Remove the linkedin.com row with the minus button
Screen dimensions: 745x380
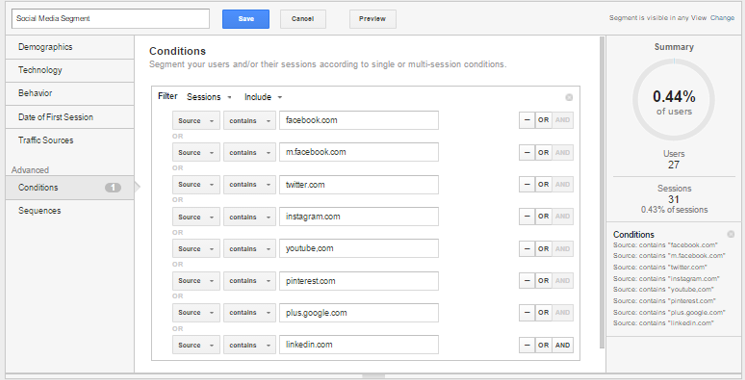coord(527,345)
